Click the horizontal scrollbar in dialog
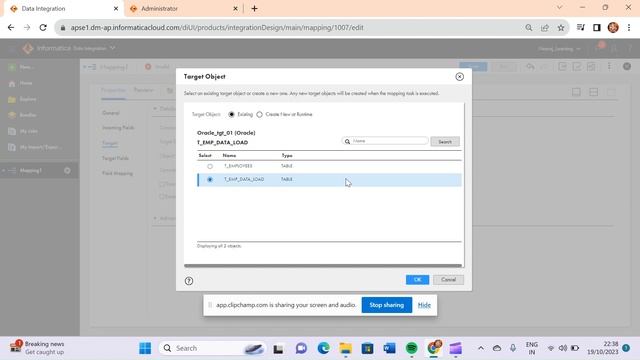 pos(323,266)
